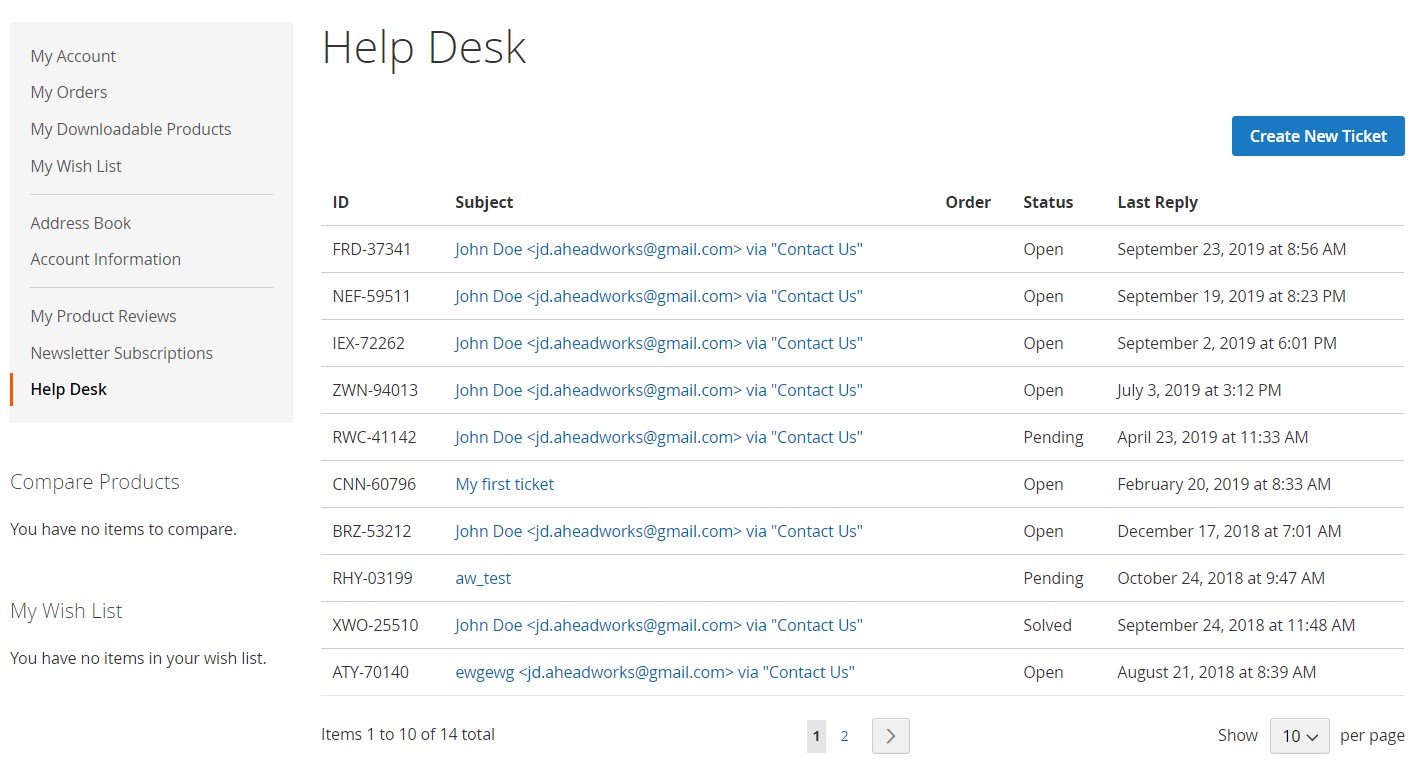Click ticket ID ATY-70140
This screenshot has height=770, width=1427.
pyautogui.click(x=371, y=672)
